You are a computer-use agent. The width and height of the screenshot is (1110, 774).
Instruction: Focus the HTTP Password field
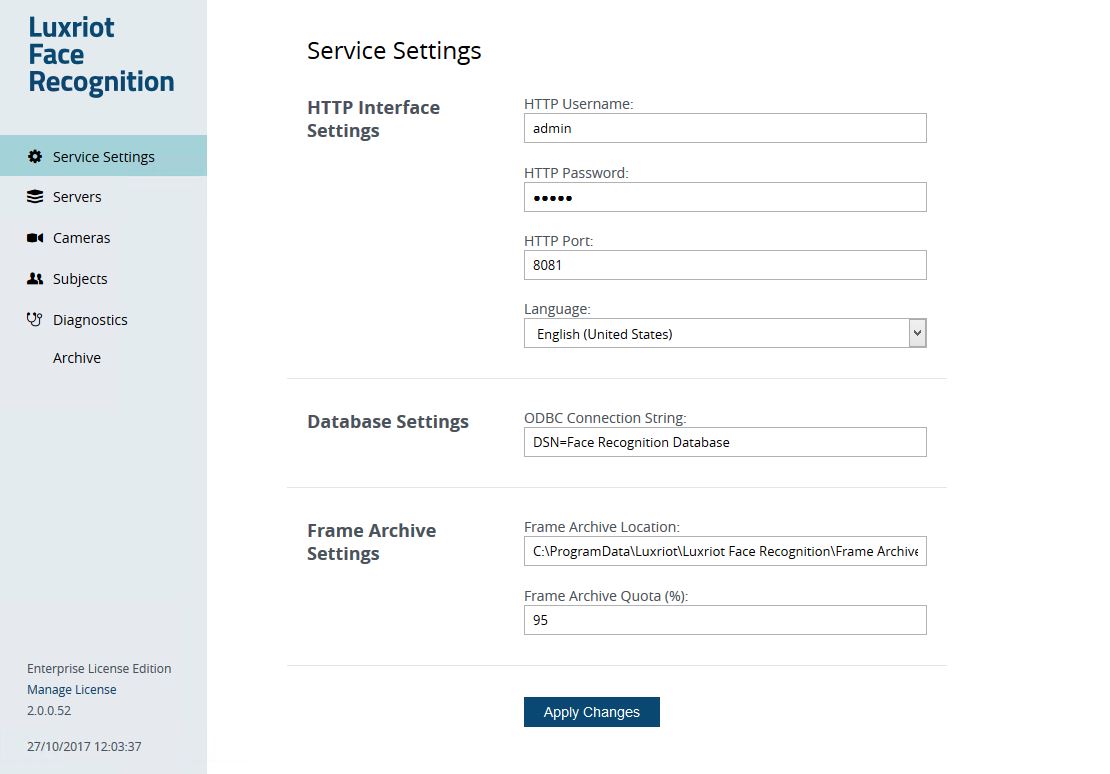725,197
